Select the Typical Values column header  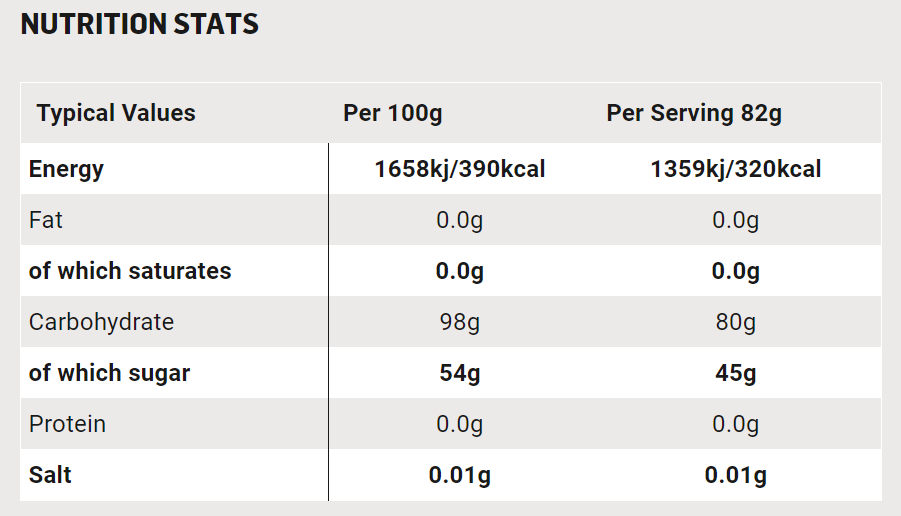pyautogui.click(x=116, y=113)
